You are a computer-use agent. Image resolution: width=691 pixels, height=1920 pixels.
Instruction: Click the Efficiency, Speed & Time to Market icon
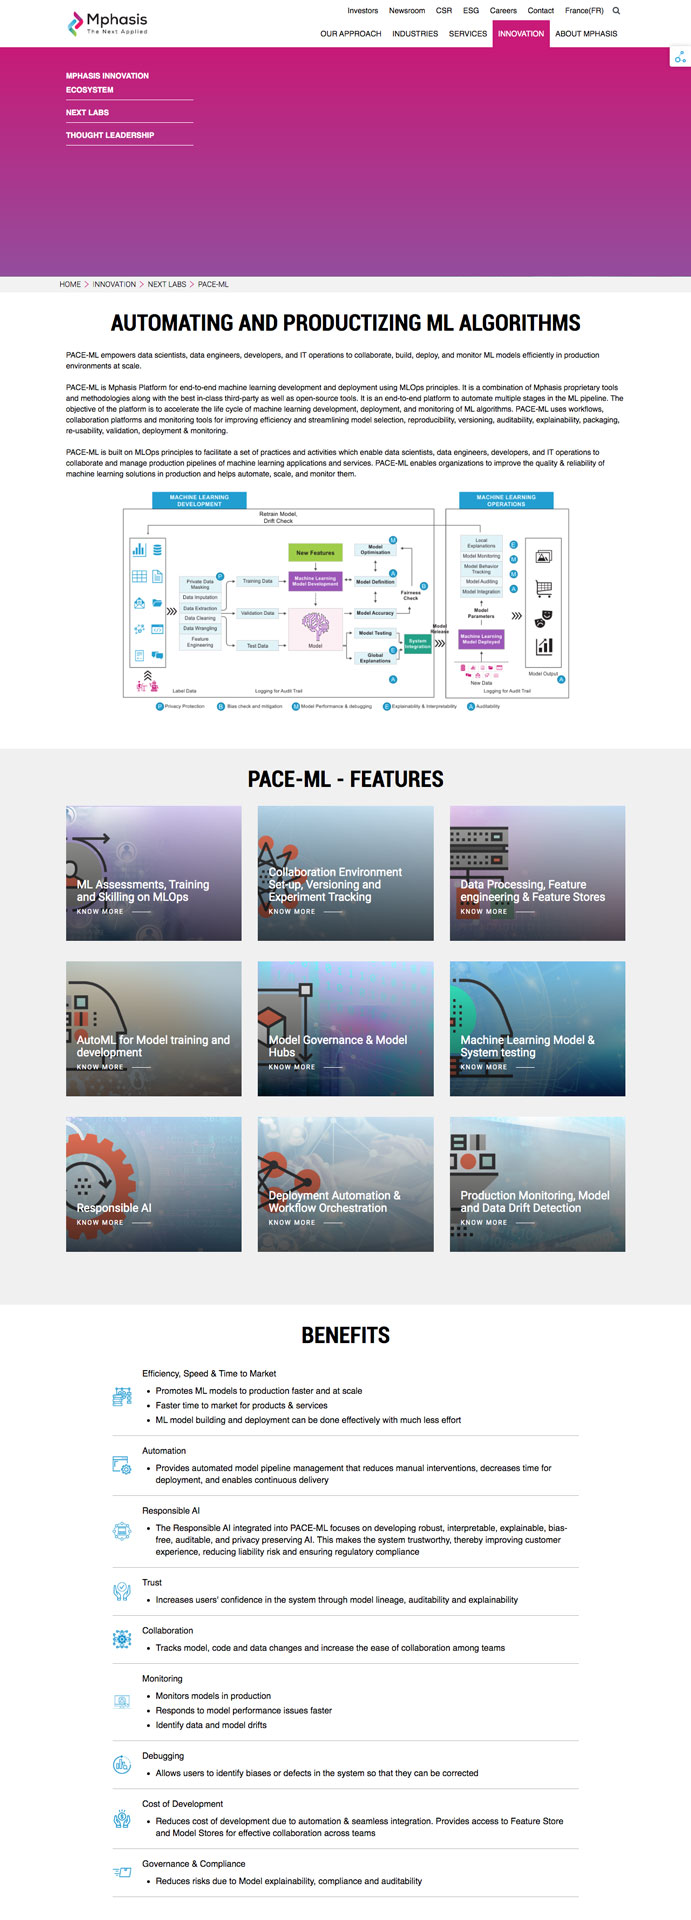pos(122,1397)
